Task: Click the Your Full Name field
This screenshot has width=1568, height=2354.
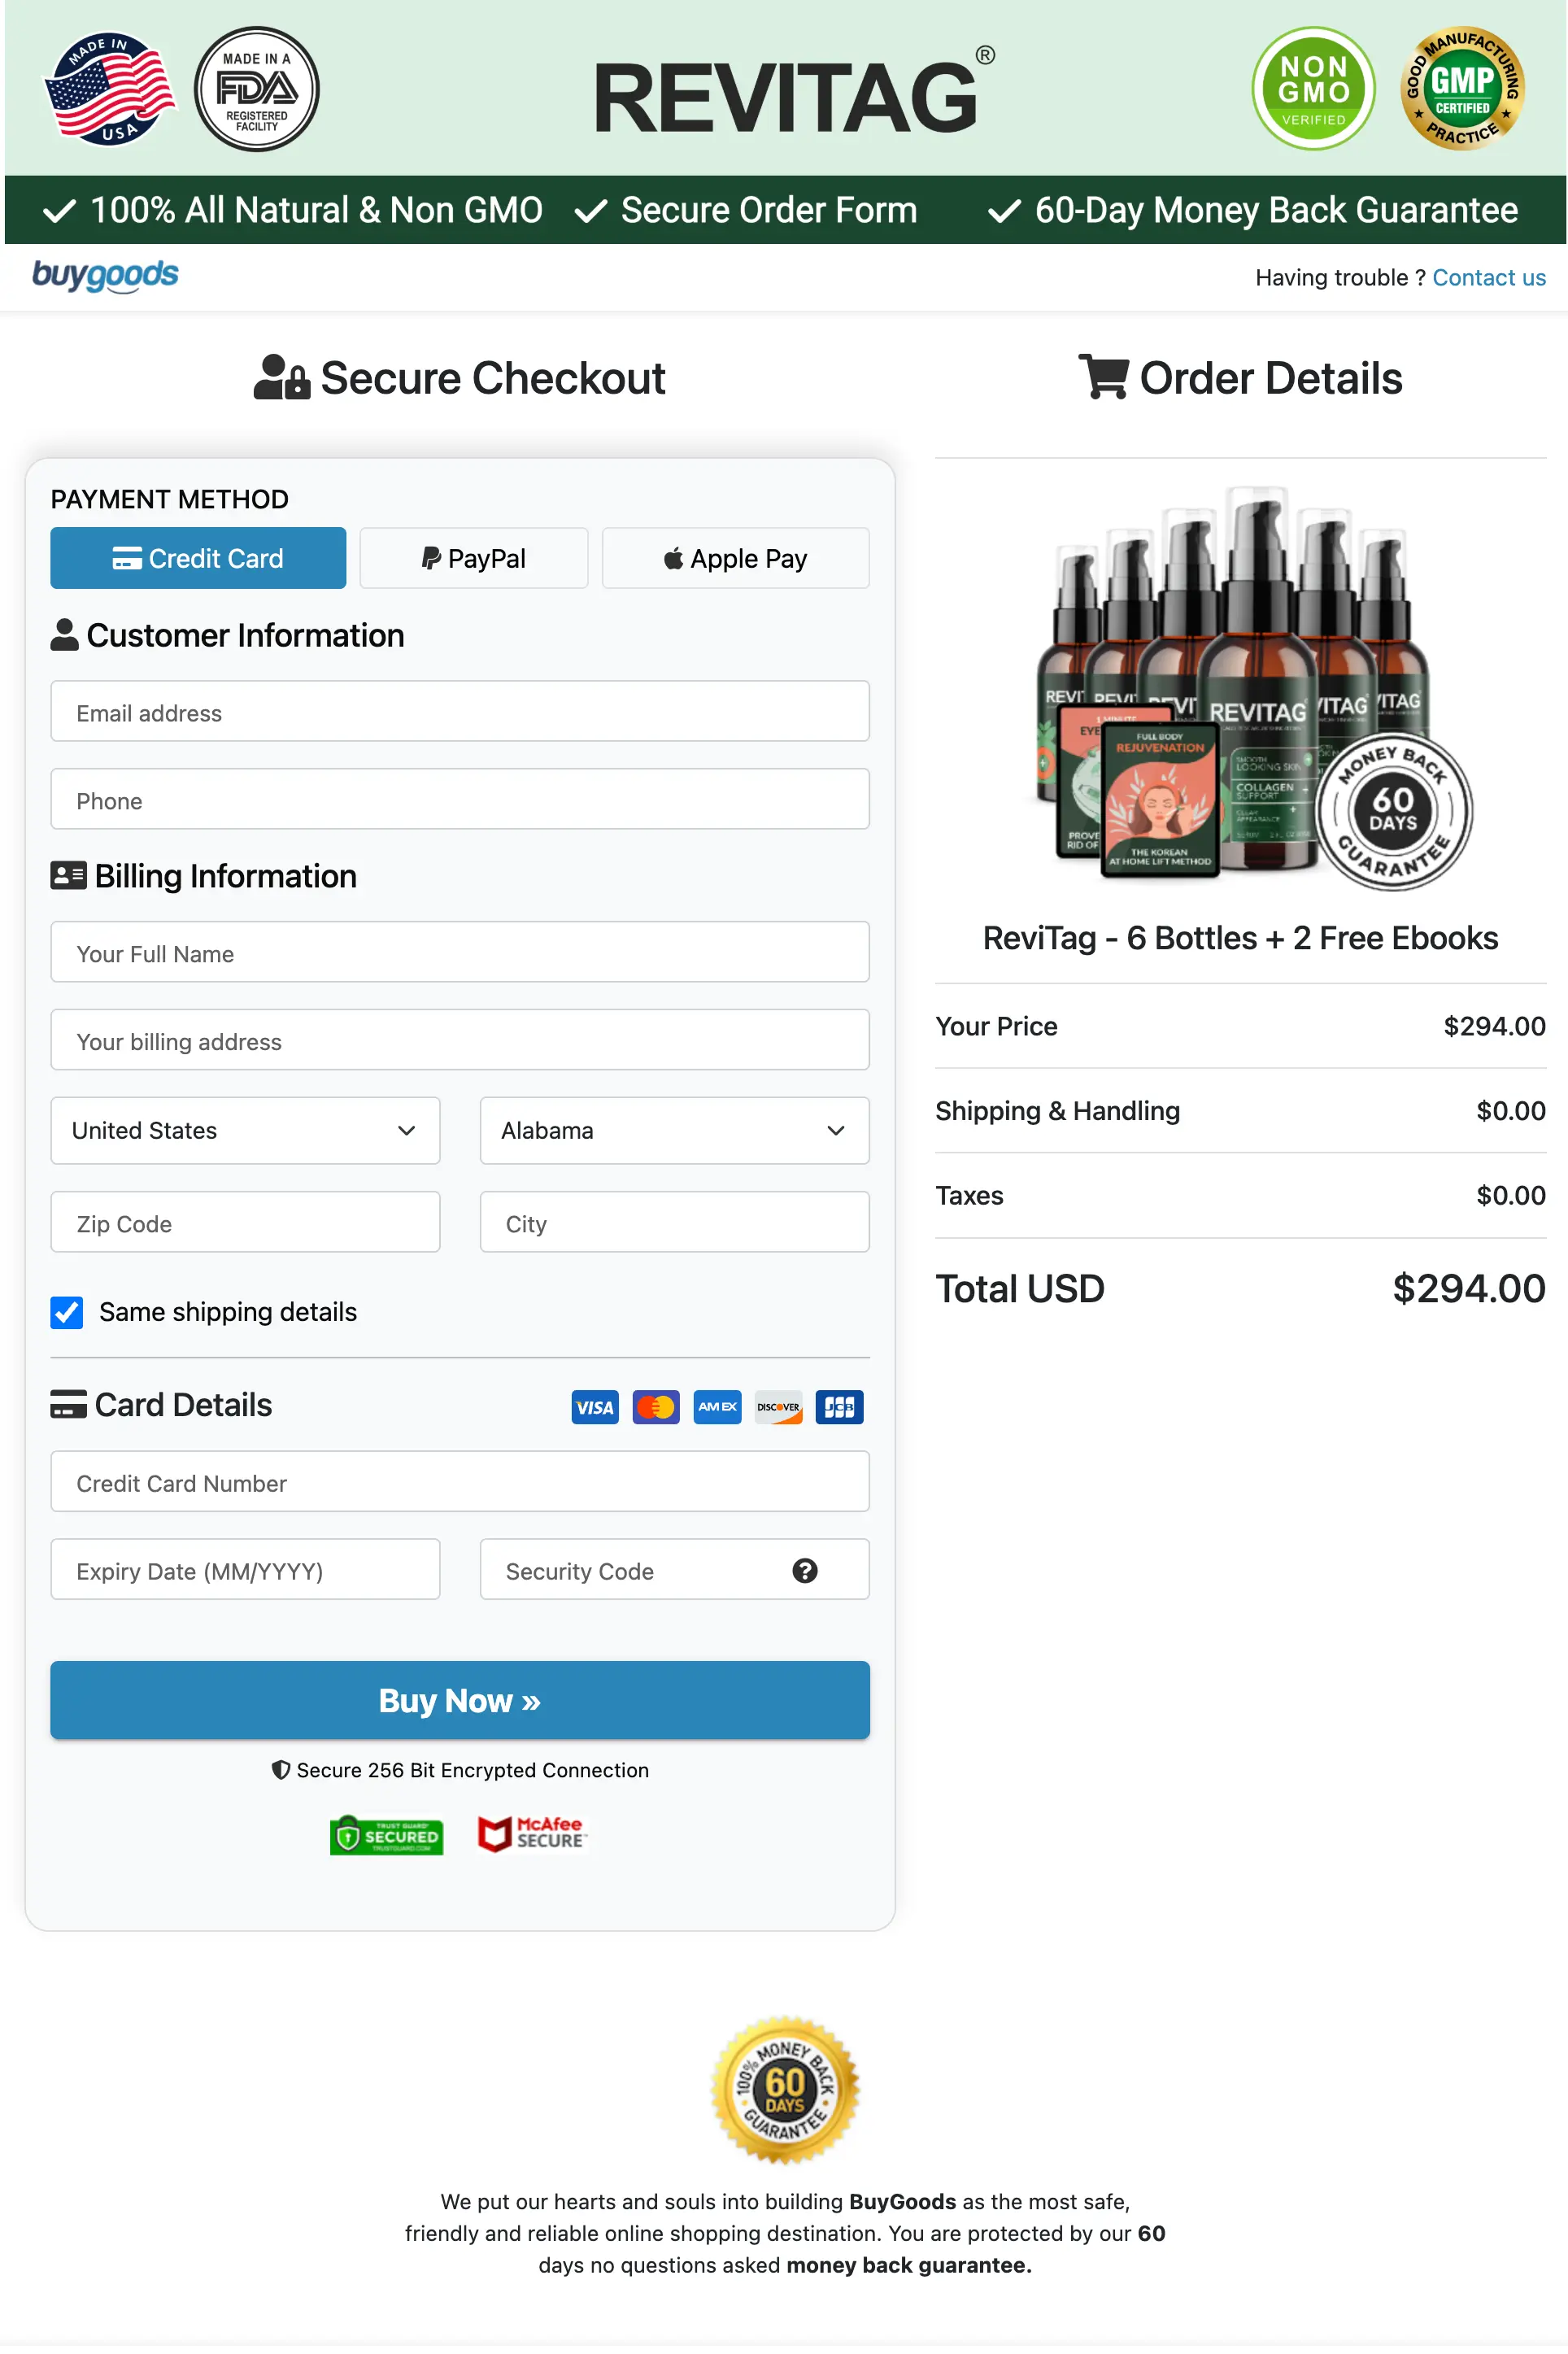Action: 460,952
